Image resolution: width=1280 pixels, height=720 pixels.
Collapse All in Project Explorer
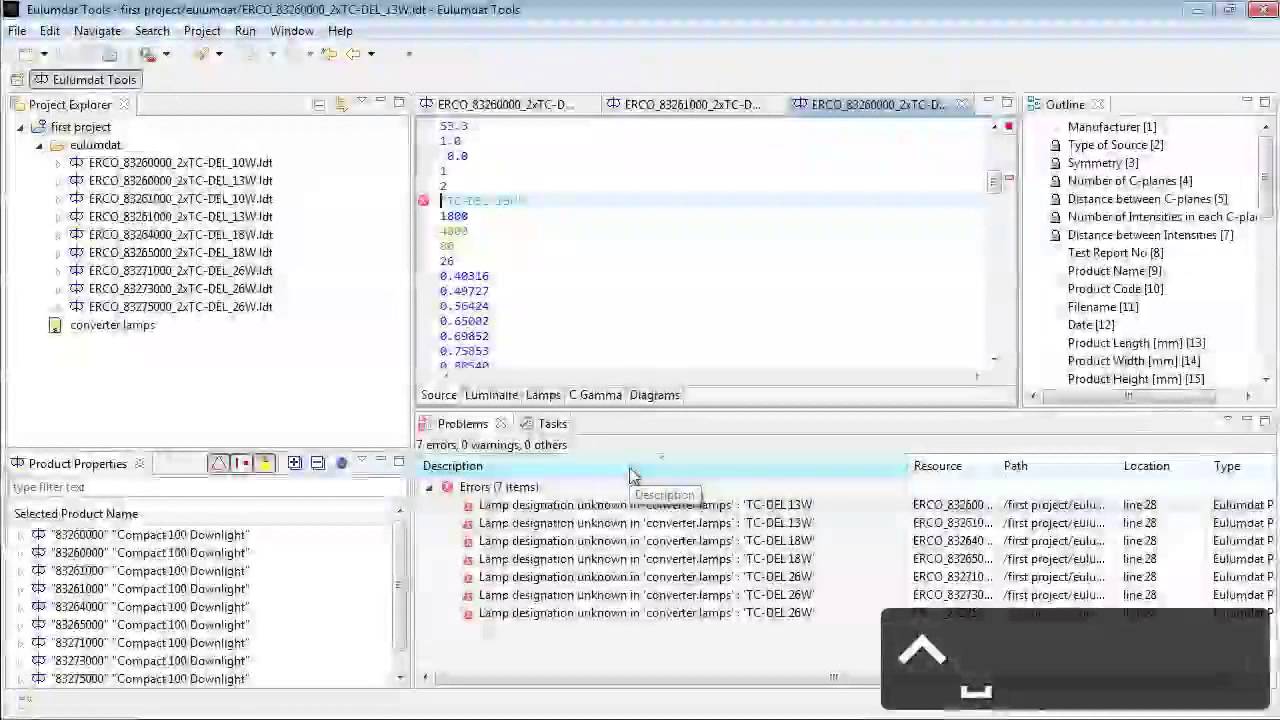(x=319, y=104)
